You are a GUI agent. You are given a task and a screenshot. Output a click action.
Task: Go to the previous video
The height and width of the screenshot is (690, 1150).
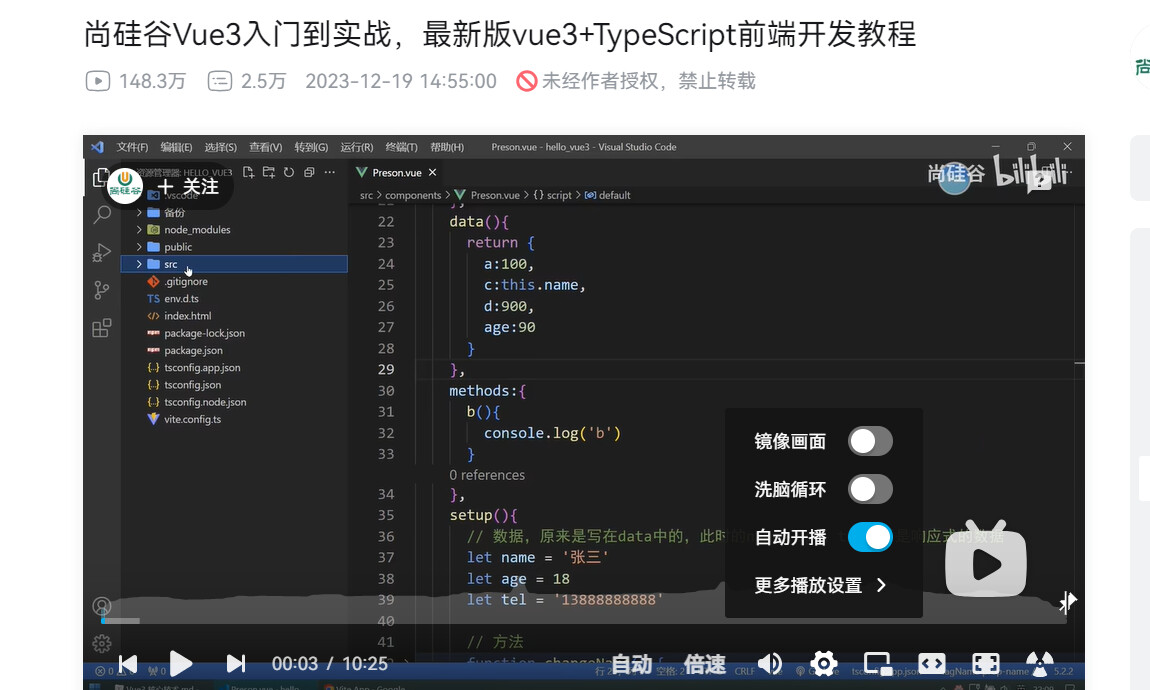pos(128,664)
